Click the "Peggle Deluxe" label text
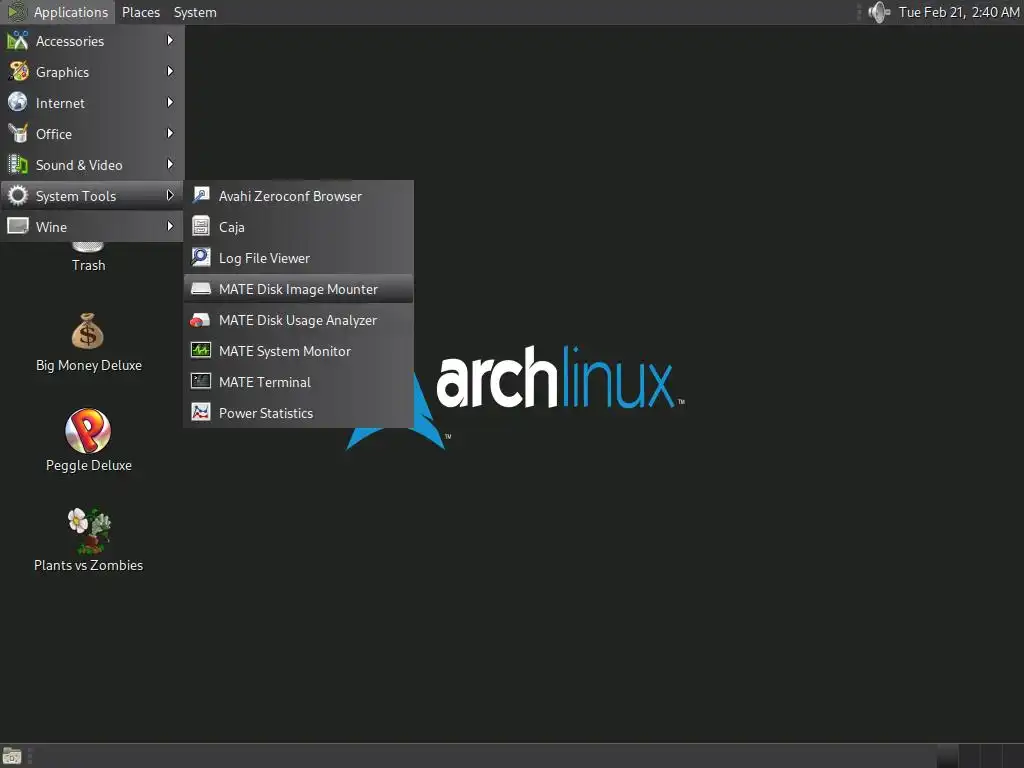The image size is (1024, 768). 89,465
